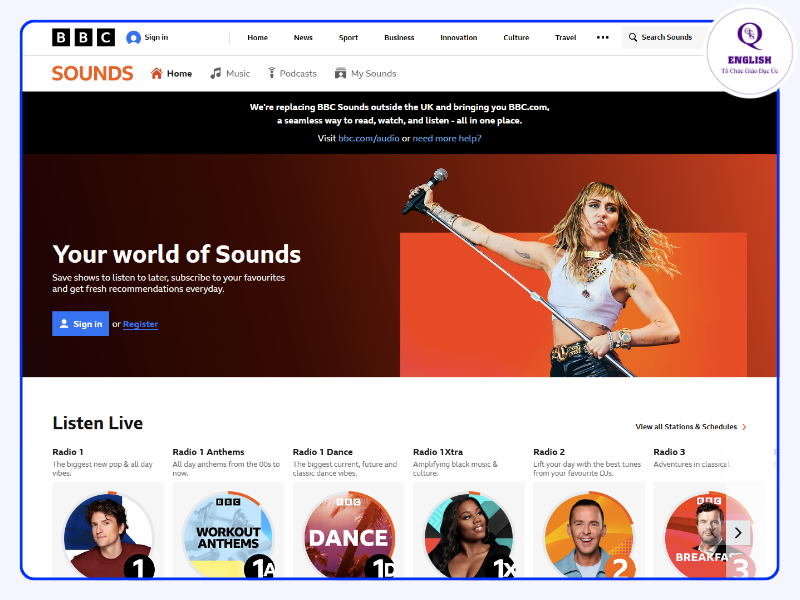Click the orange SOUNDS logo
This screenshot has height=600, width=800.
point(92,73)
